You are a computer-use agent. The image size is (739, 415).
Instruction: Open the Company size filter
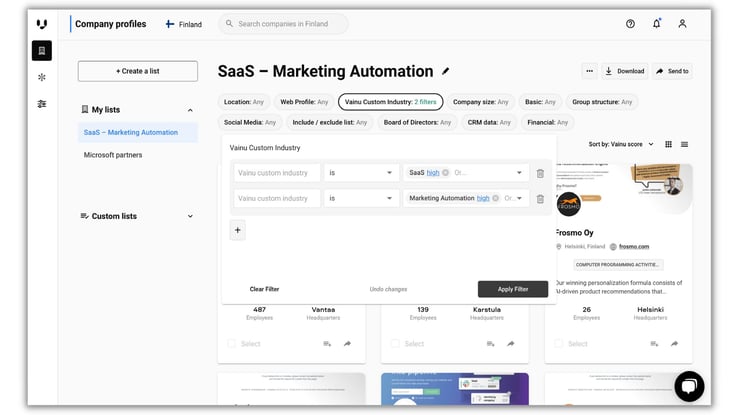tap(481, 101)
